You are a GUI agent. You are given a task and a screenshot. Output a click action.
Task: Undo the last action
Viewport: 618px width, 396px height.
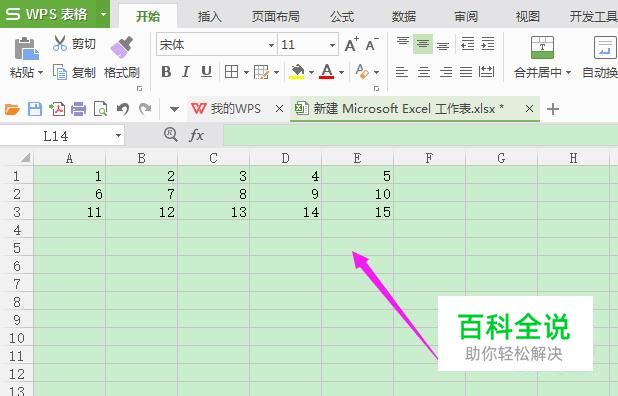pos(123,109)
